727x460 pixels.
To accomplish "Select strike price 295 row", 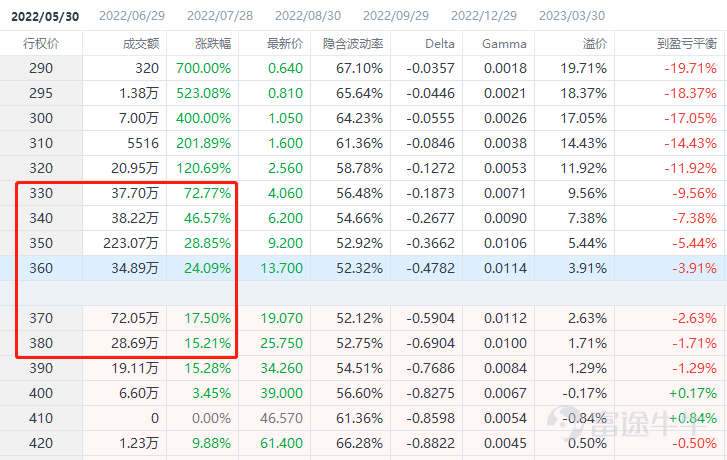I will coord(364,93).
